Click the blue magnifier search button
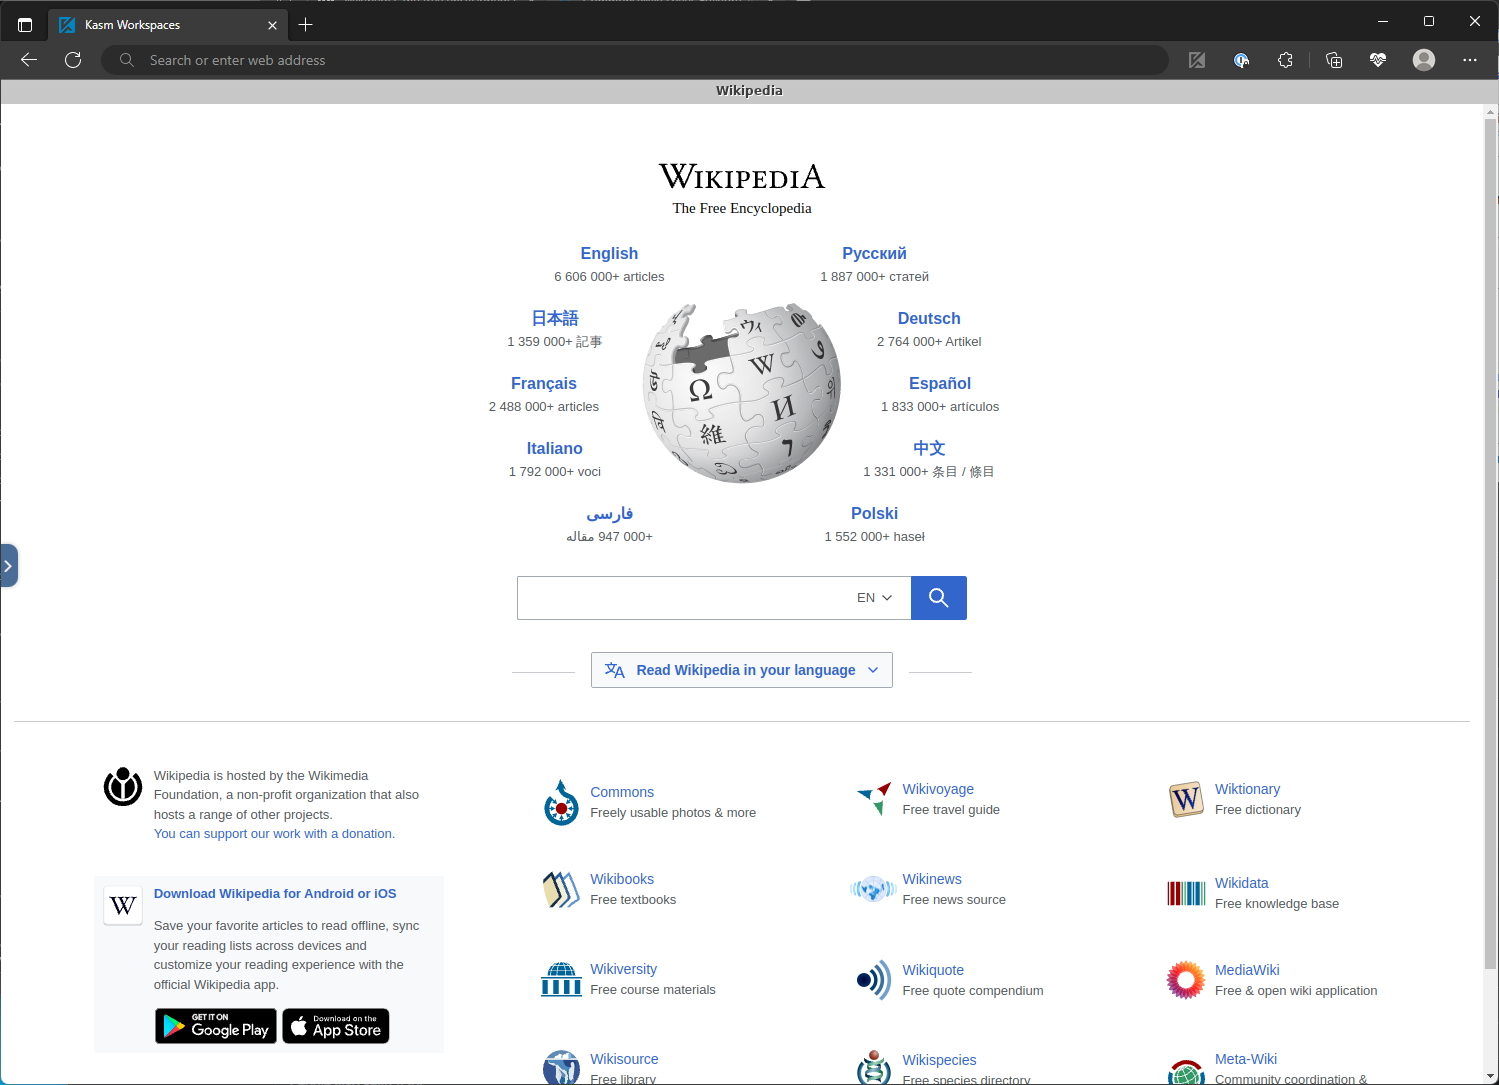 pyautogui.click(x=938, y=598)
